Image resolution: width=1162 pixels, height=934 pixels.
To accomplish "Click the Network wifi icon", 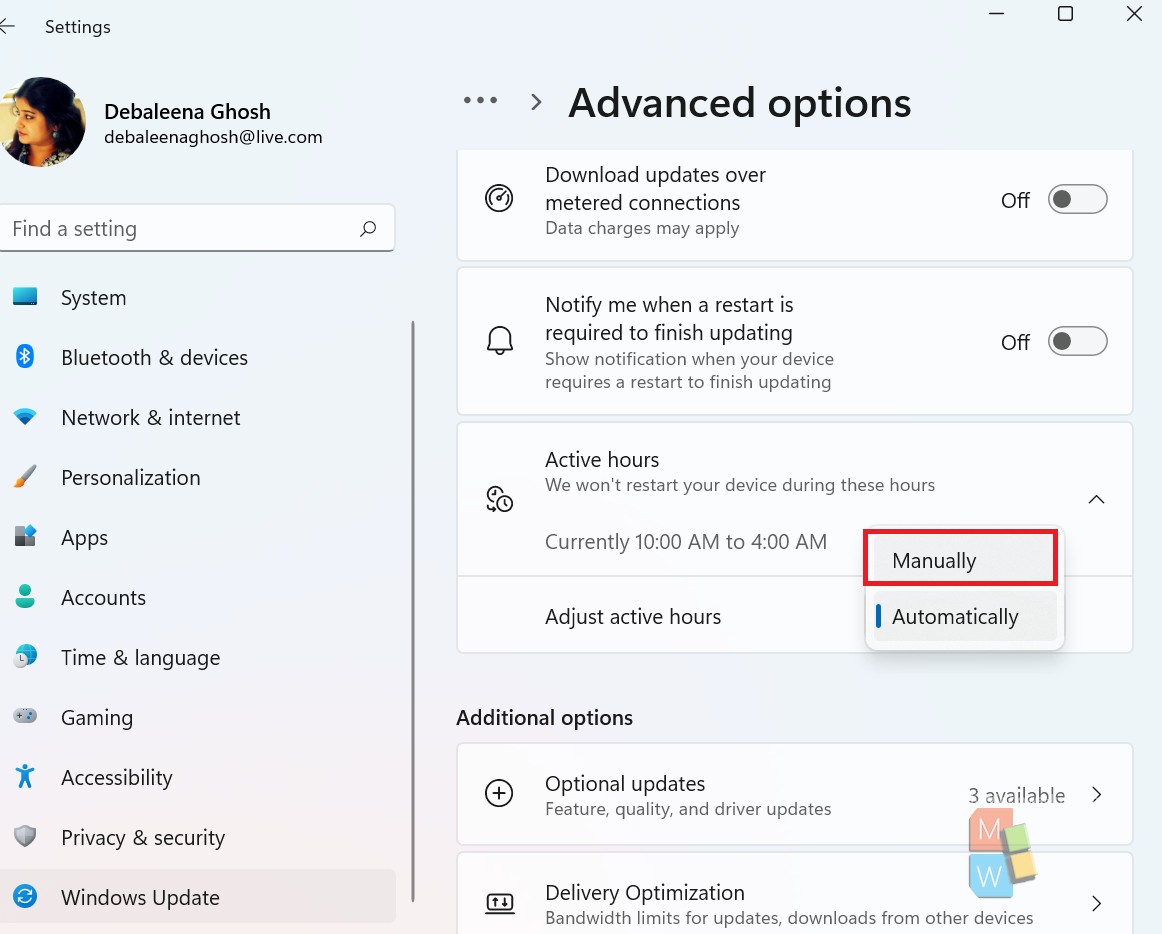I will 25,417.
